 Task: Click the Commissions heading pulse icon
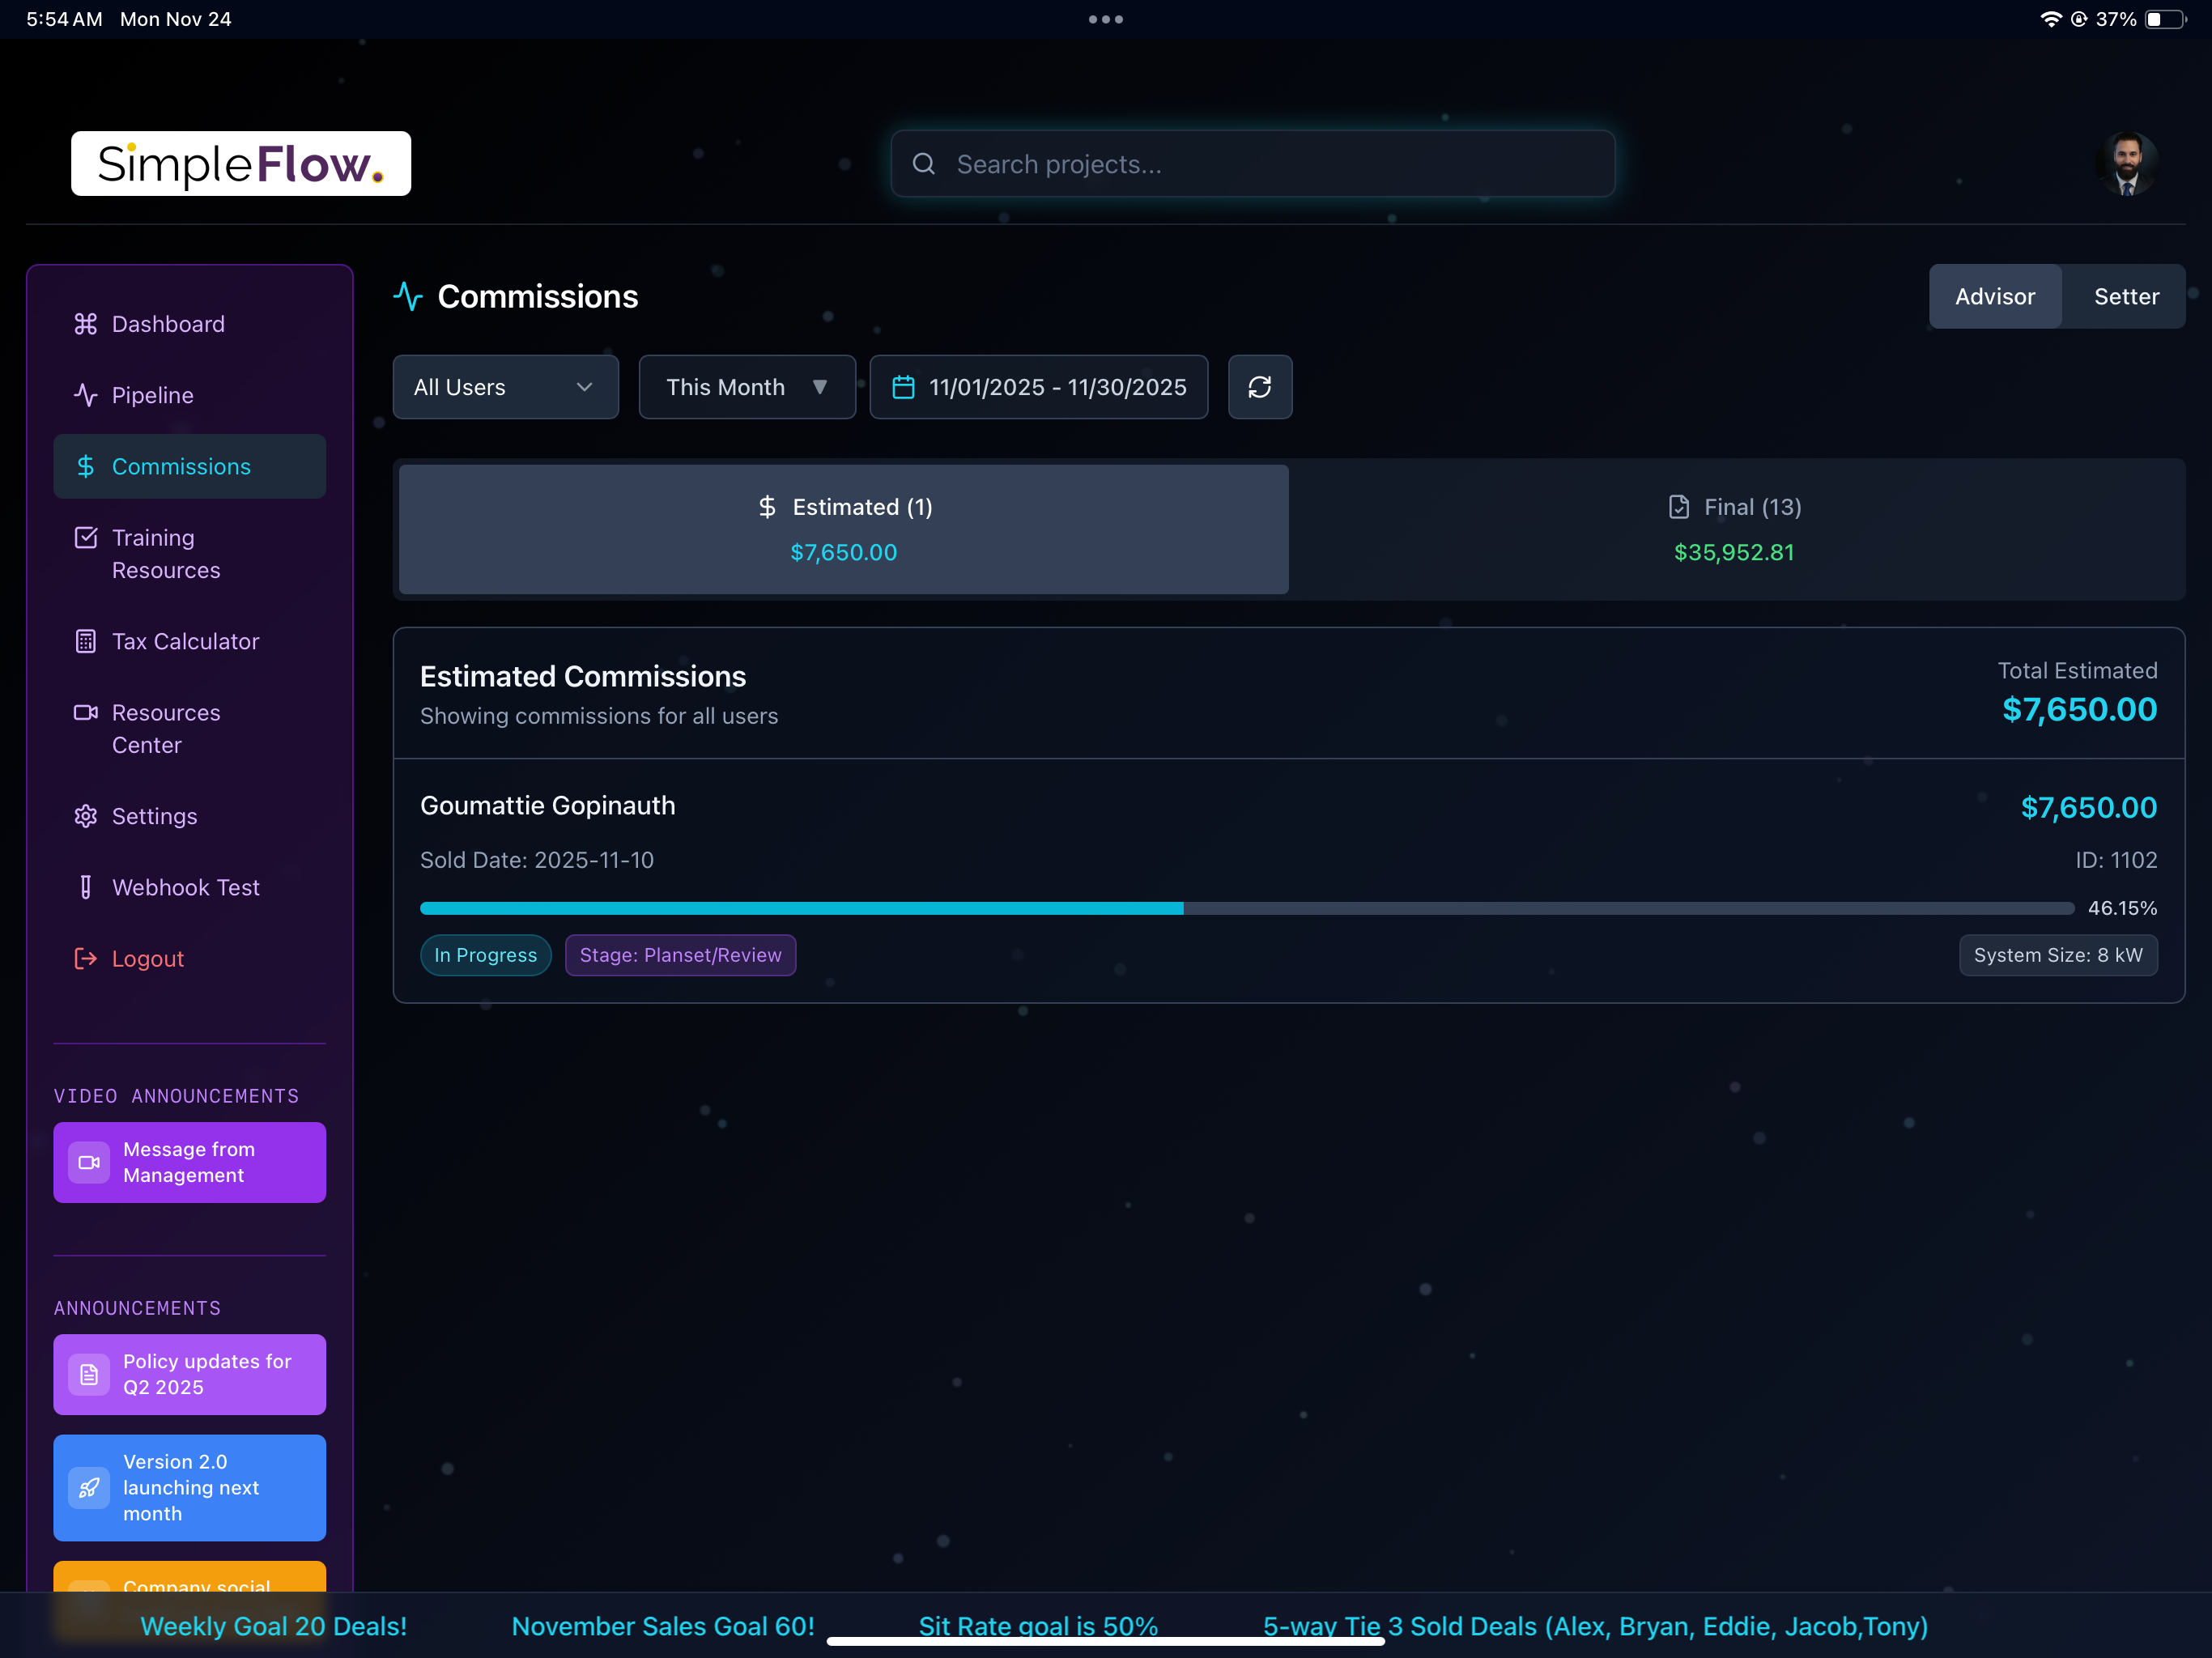tap(408, 296)
